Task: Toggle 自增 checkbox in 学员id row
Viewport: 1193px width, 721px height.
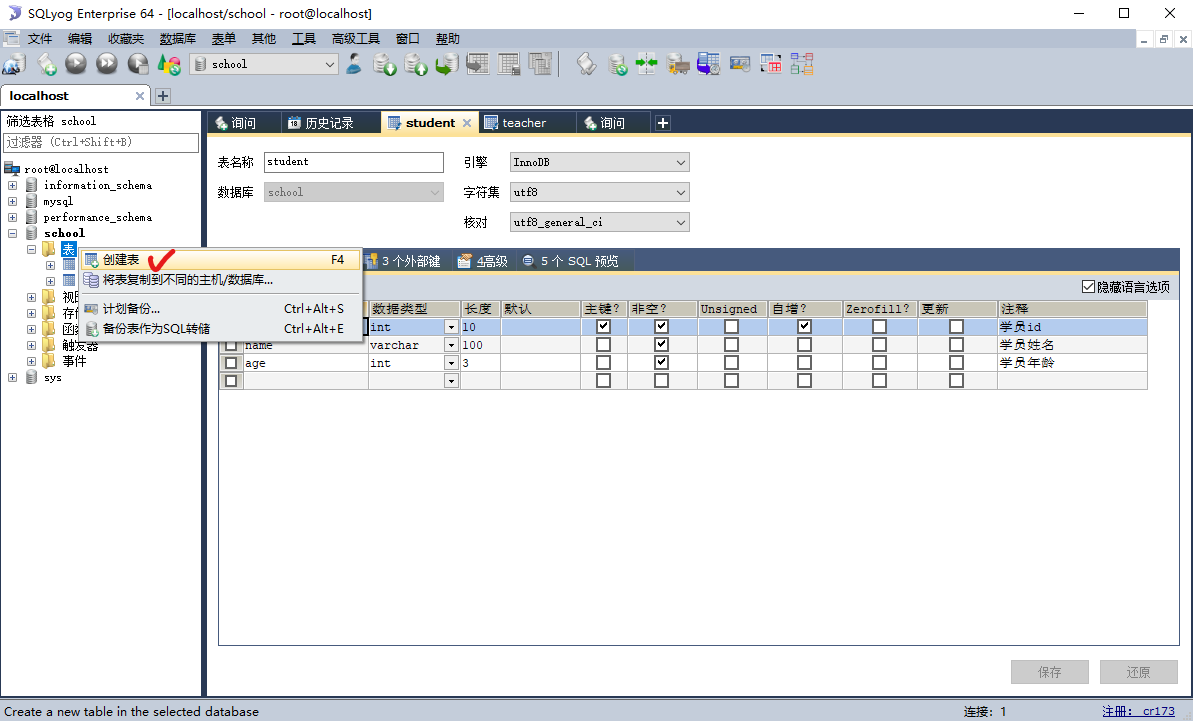Action: coord(804,326)
